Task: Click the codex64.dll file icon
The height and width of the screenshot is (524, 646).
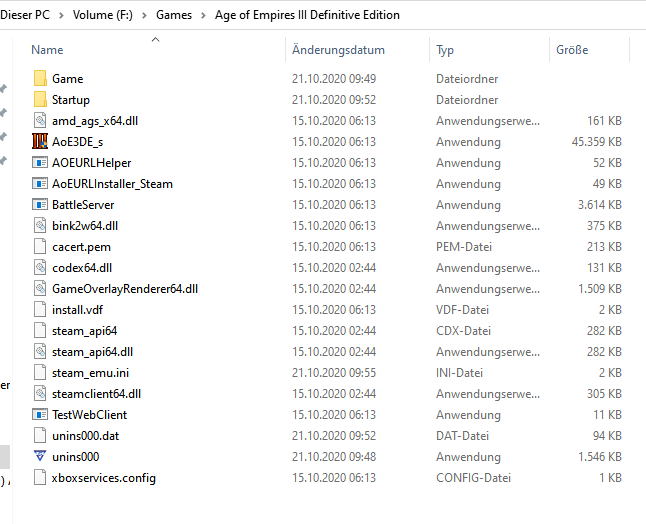Action: coord(40,267)
